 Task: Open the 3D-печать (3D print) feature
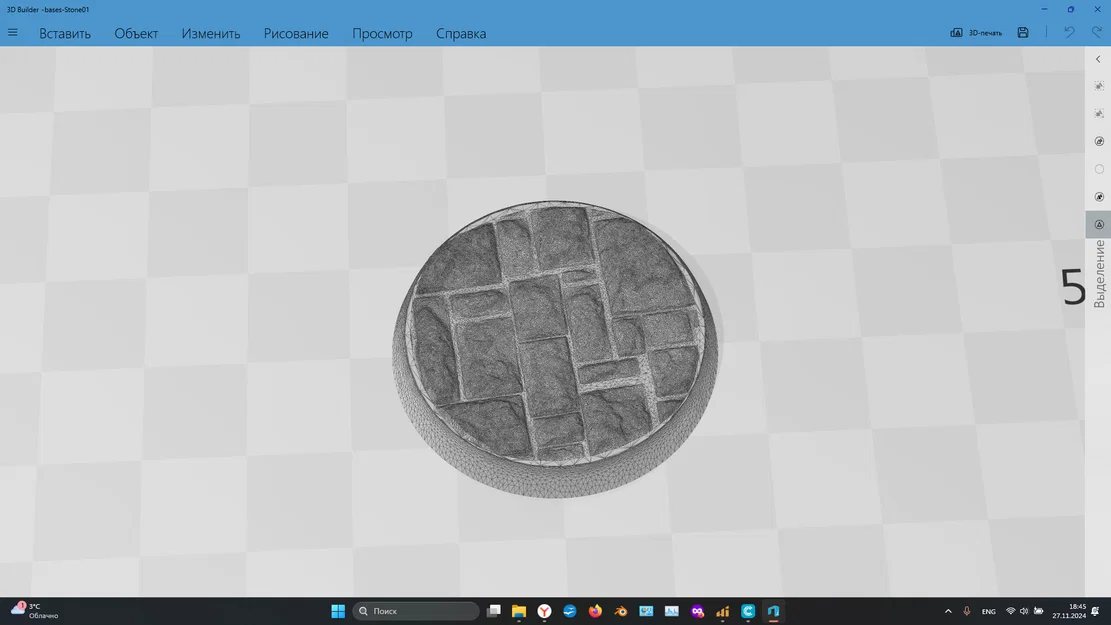[x=978, y=32]
